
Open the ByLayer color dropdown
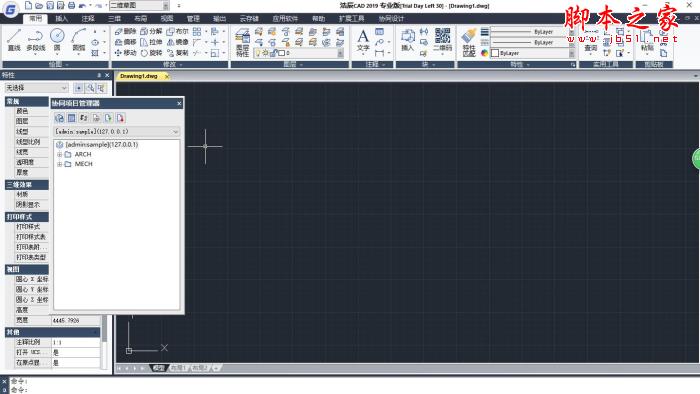533,53
